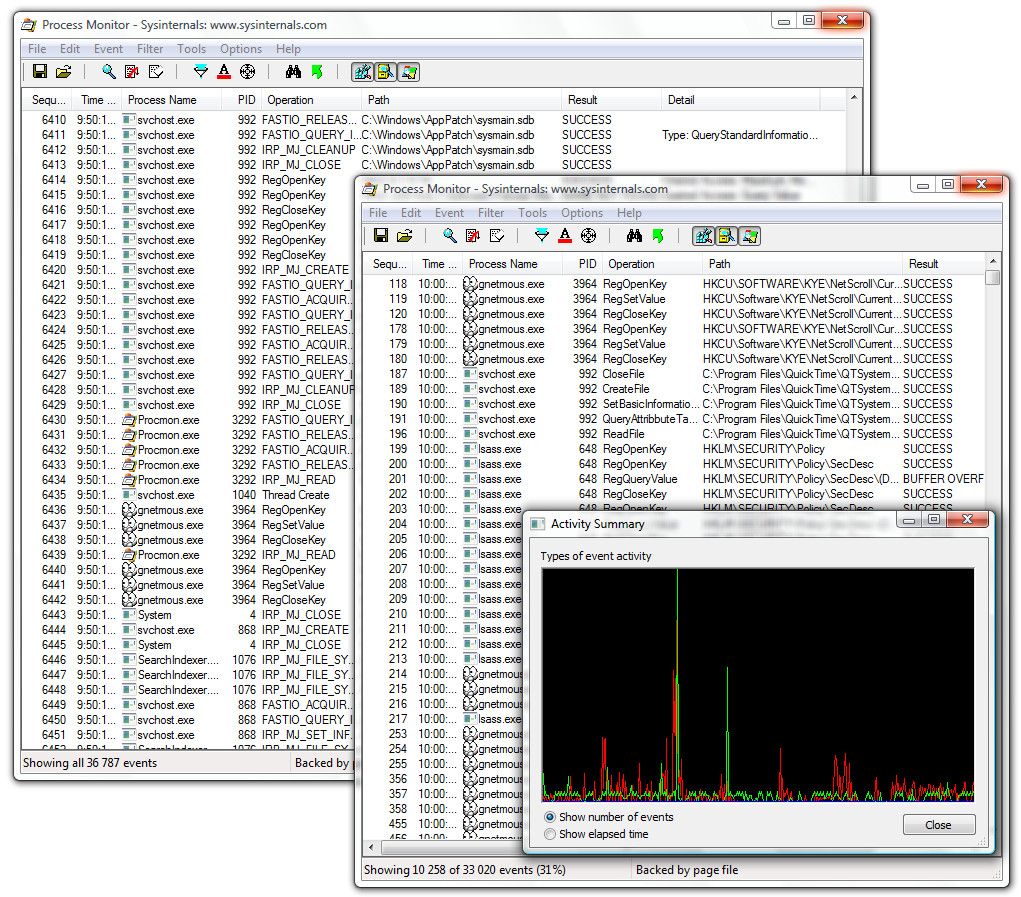Image resolution: width=1021 pixels, height=897 pixels.
Task: Select row 6435 Thread Create in back window
Action: 189,495
